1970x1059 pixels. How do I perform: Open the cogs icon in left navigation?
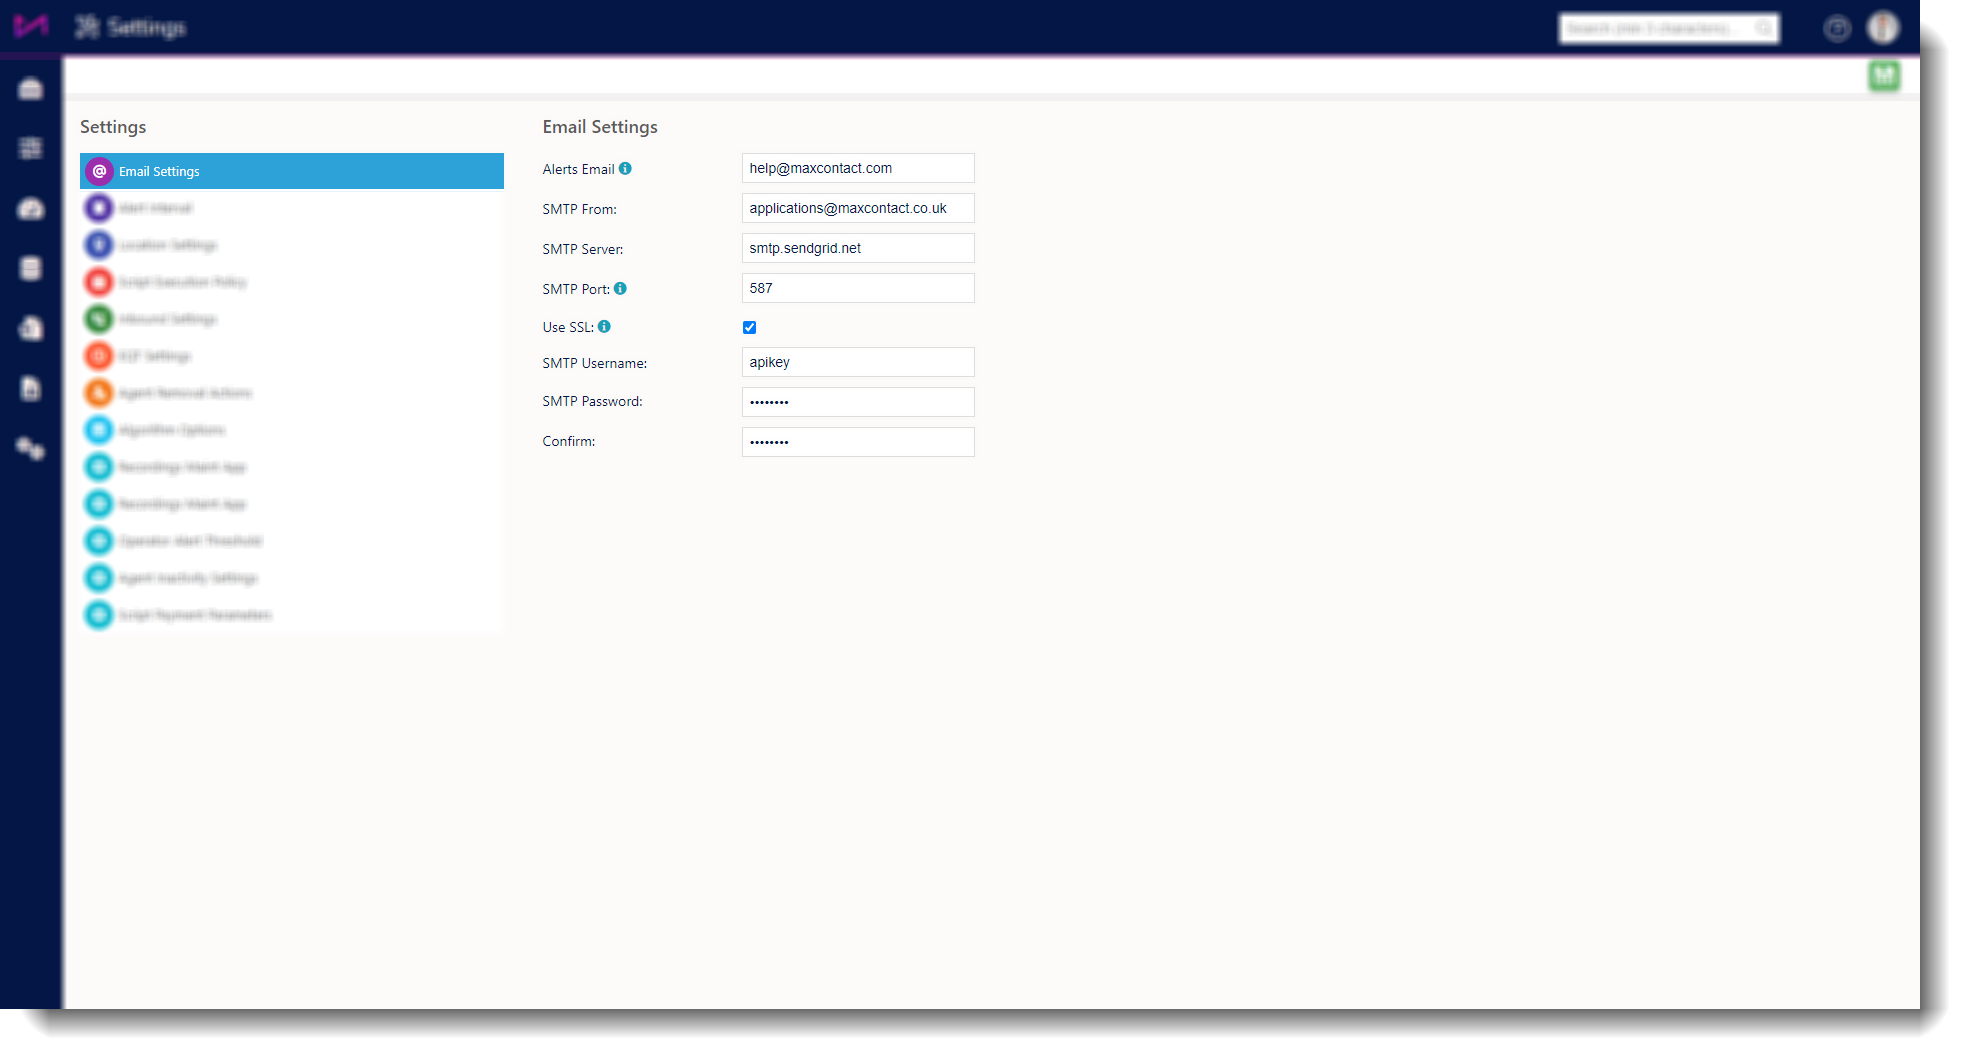[31, 449]
